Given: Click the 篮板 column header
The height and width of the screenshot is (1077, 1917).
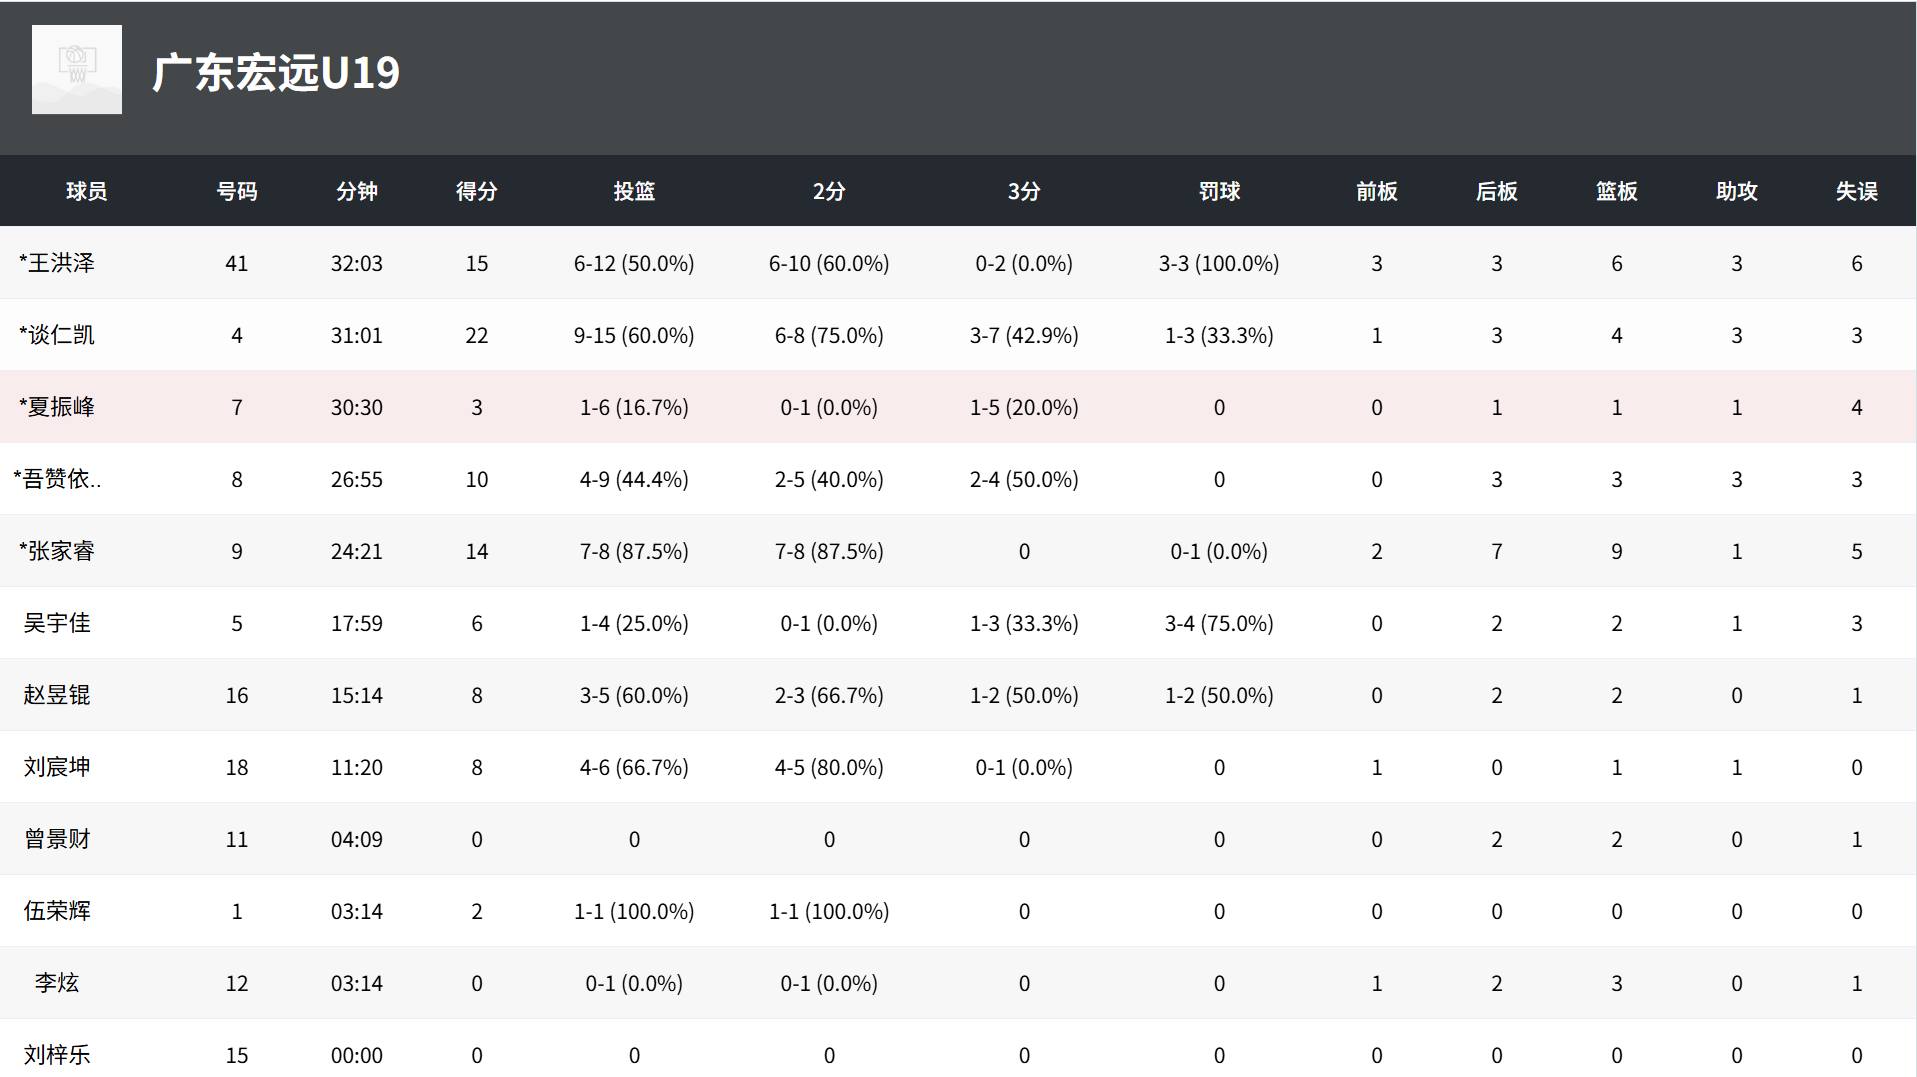Looking at the screenshot, I should click(x=1617, y=191).
